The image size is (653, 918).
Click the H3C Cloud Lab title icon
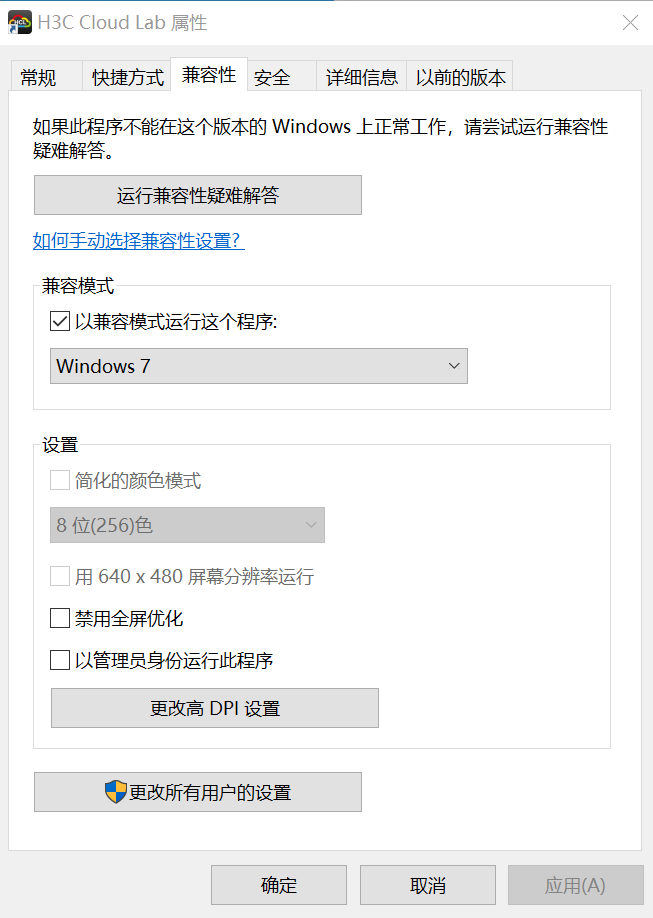tap(20, 22)
